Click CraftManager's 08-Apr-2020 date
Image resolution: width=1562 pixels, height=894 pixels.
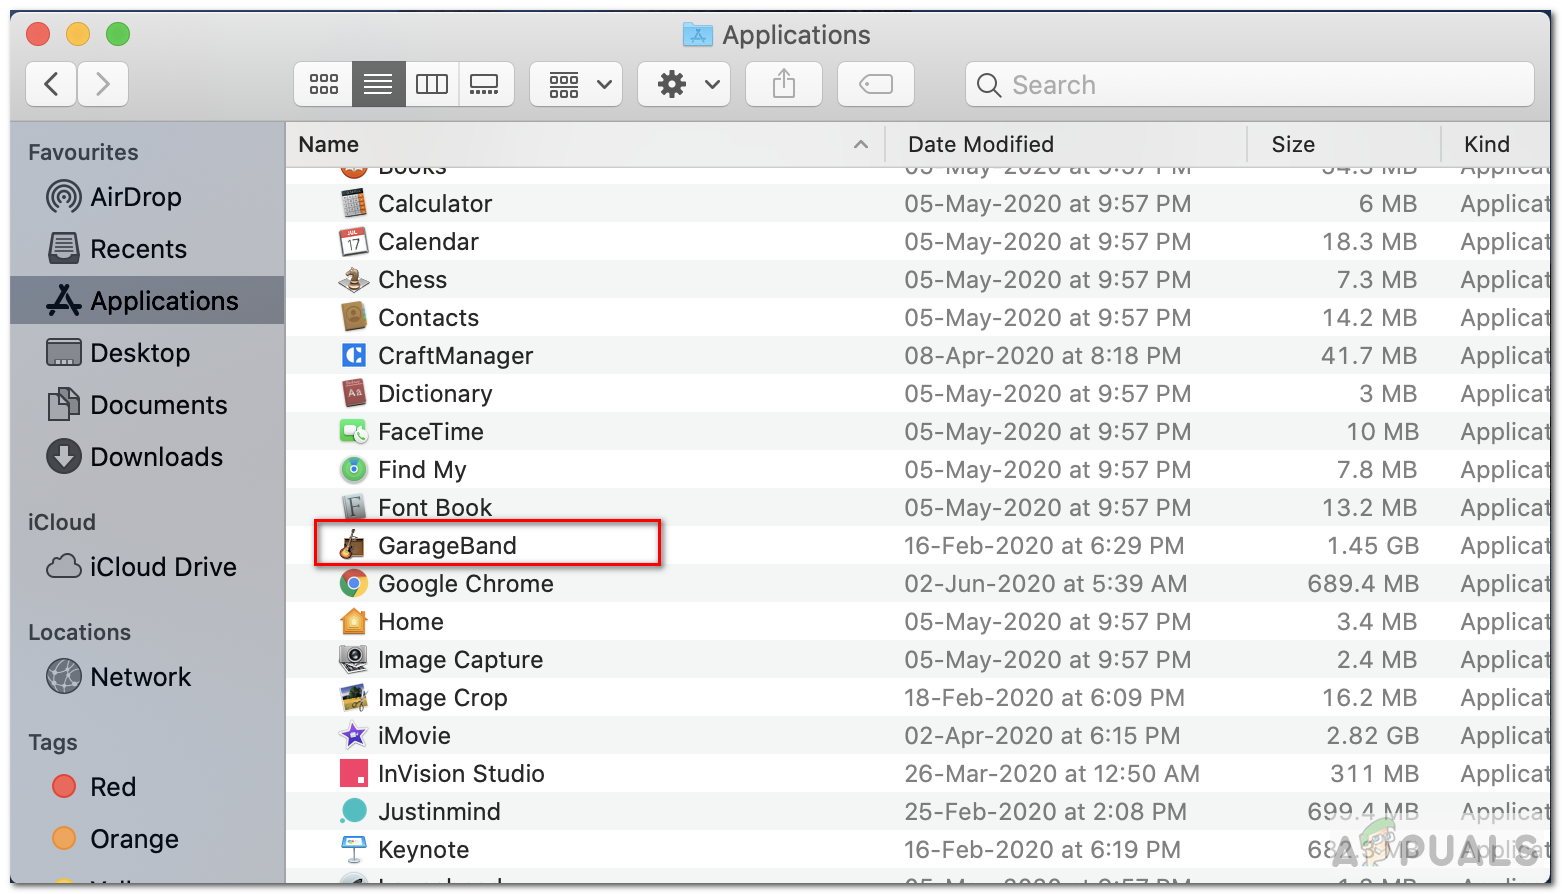point(1043,356)
